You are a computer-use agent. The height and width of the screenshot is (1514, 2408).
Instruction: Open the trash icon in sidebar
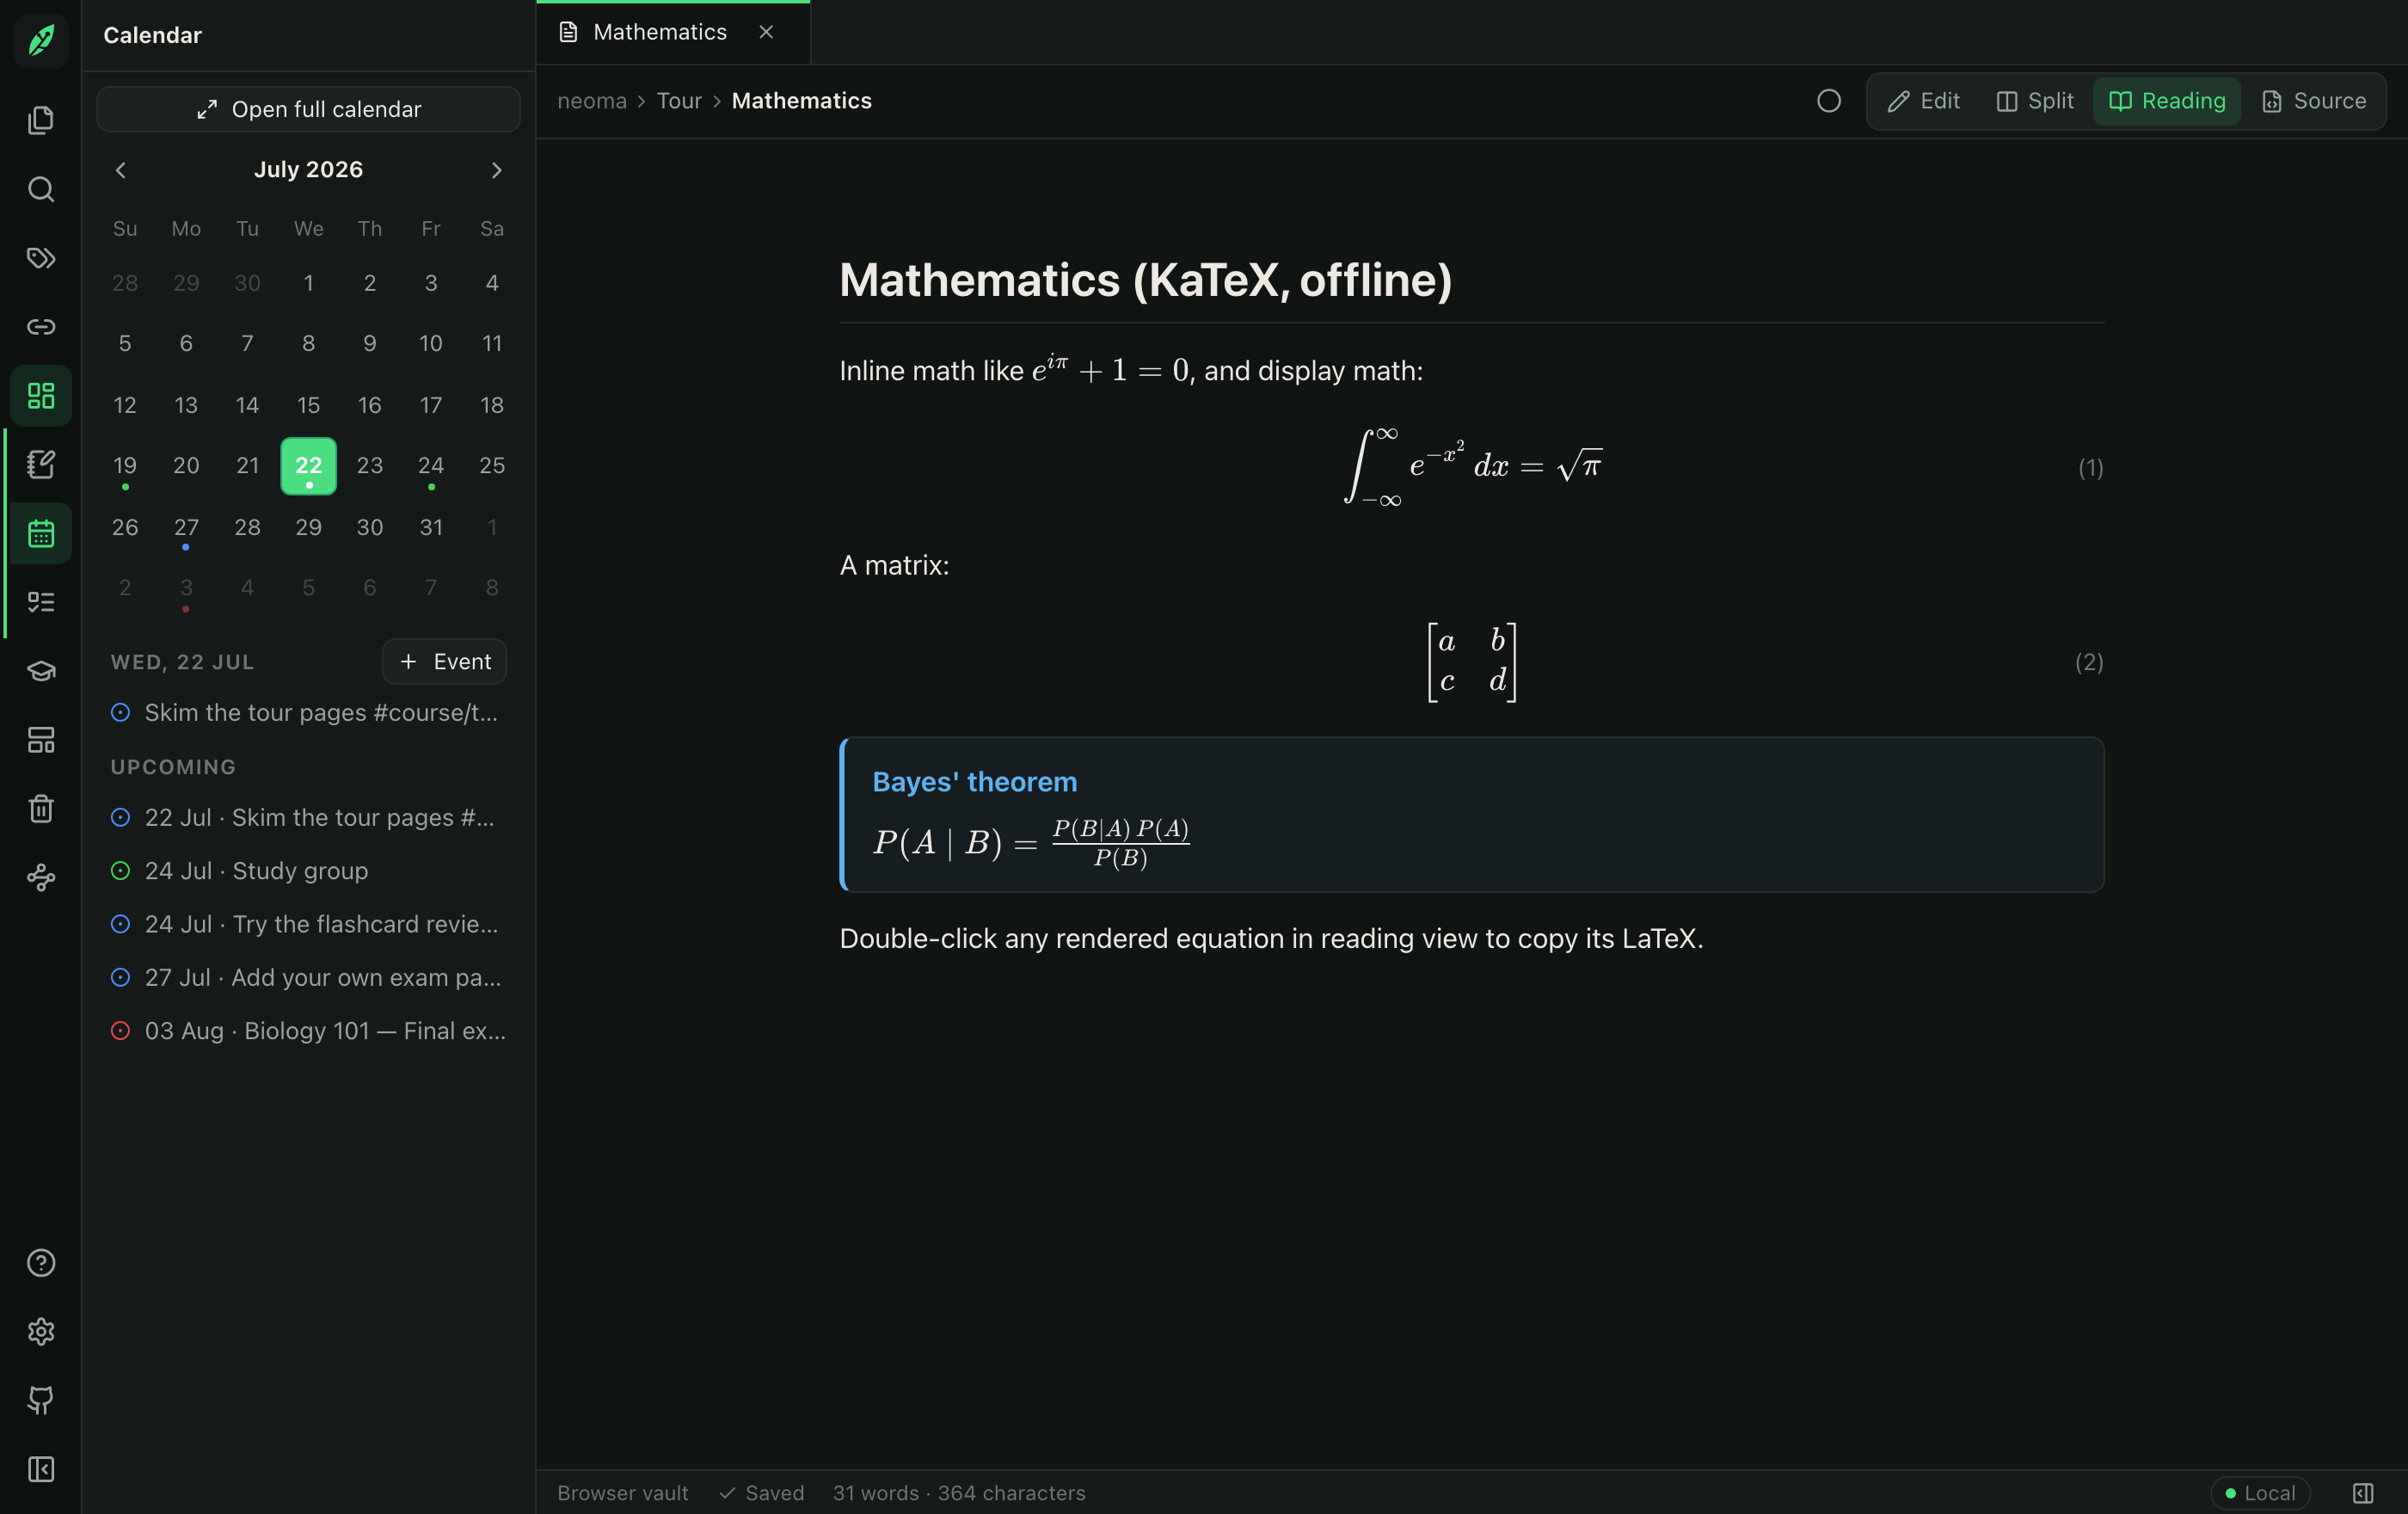click(41, 808)
